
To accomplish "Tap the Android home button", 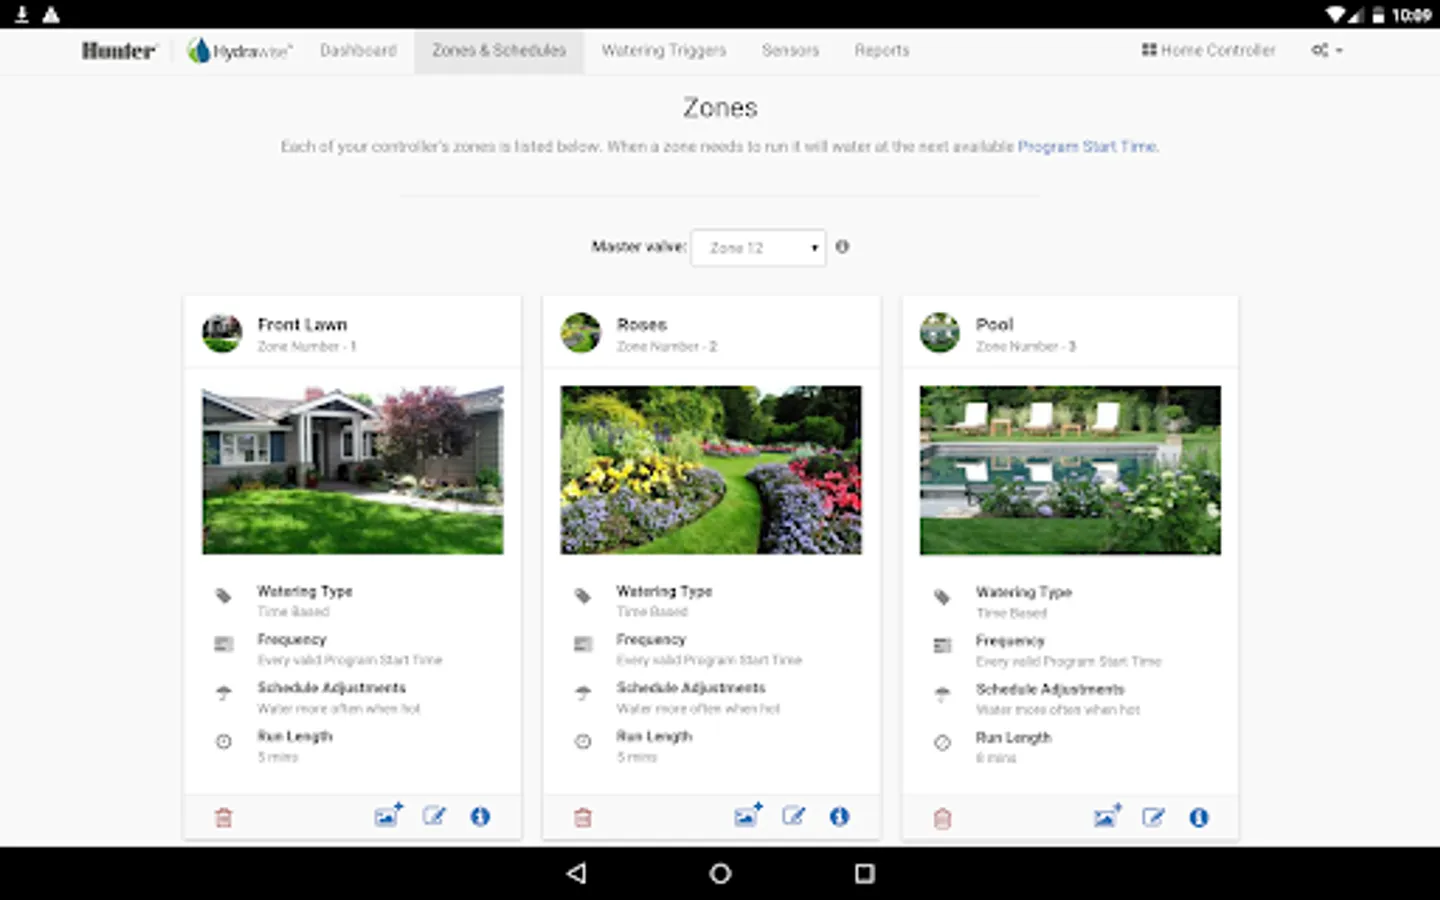I will (x=720, y=873).
